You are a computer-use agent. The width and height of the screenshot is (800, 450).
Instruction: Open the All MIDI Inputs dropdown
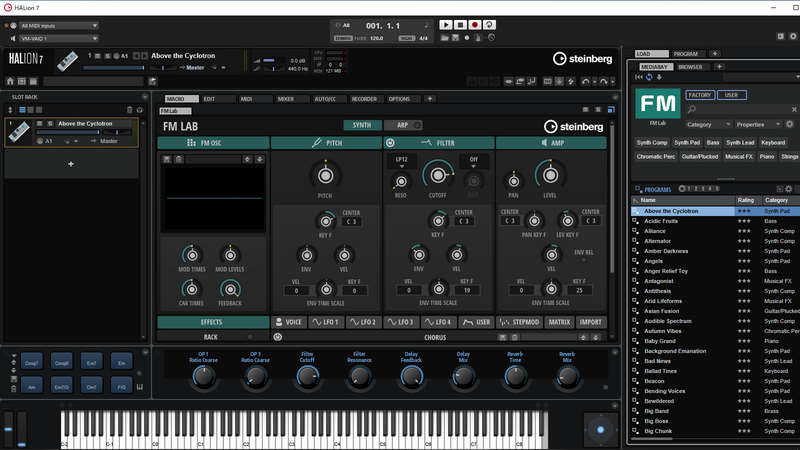[x=59, y=26]
